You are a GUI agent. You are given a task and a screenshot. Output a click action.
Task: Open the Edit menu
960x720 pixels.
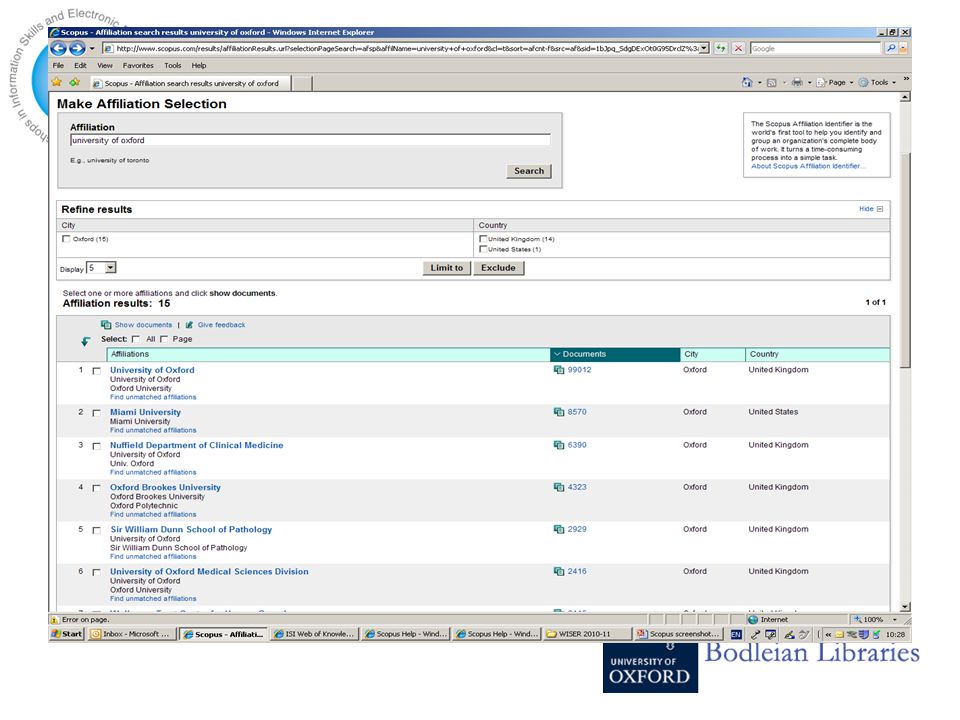point(80,66)
